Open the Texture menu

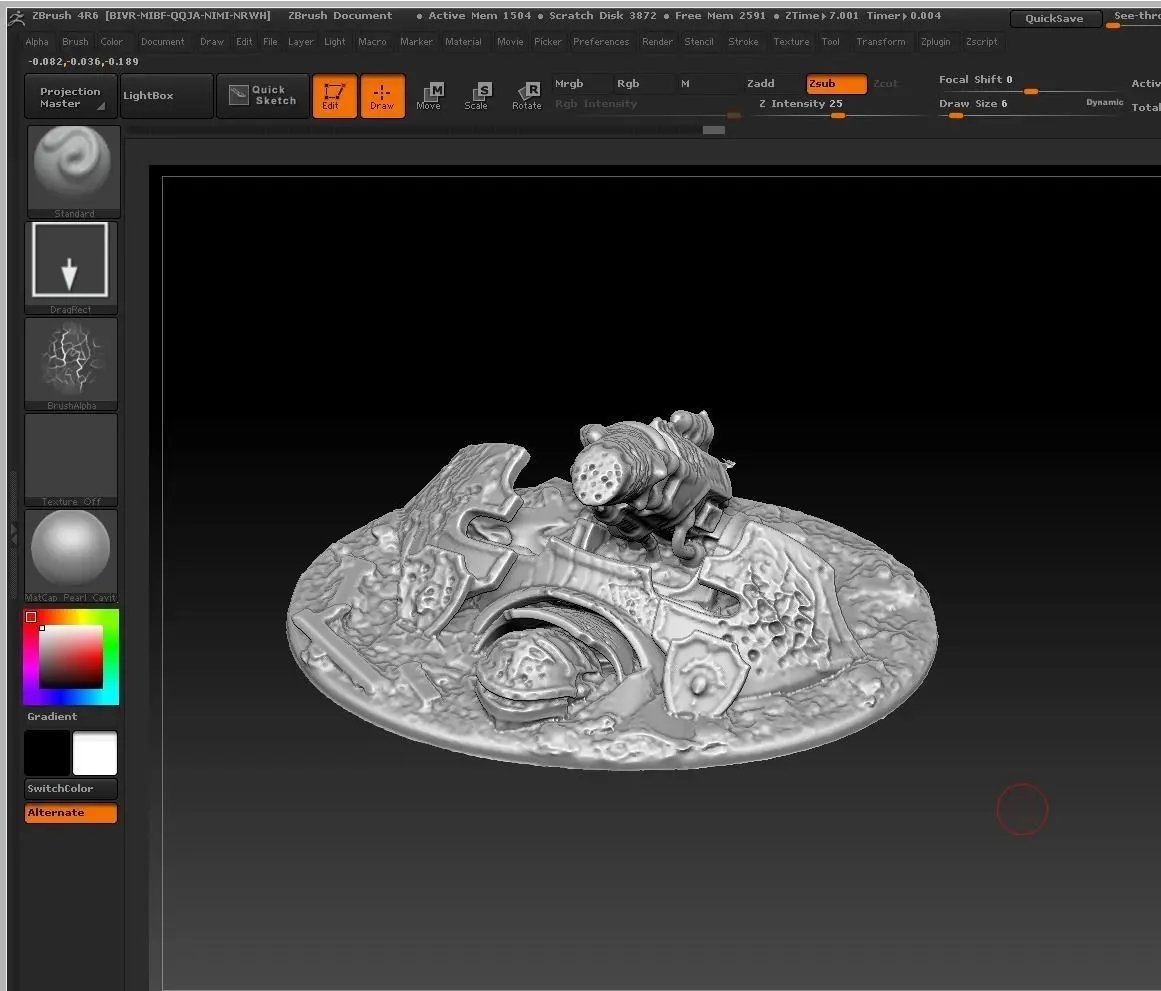(x=792, y=42)
